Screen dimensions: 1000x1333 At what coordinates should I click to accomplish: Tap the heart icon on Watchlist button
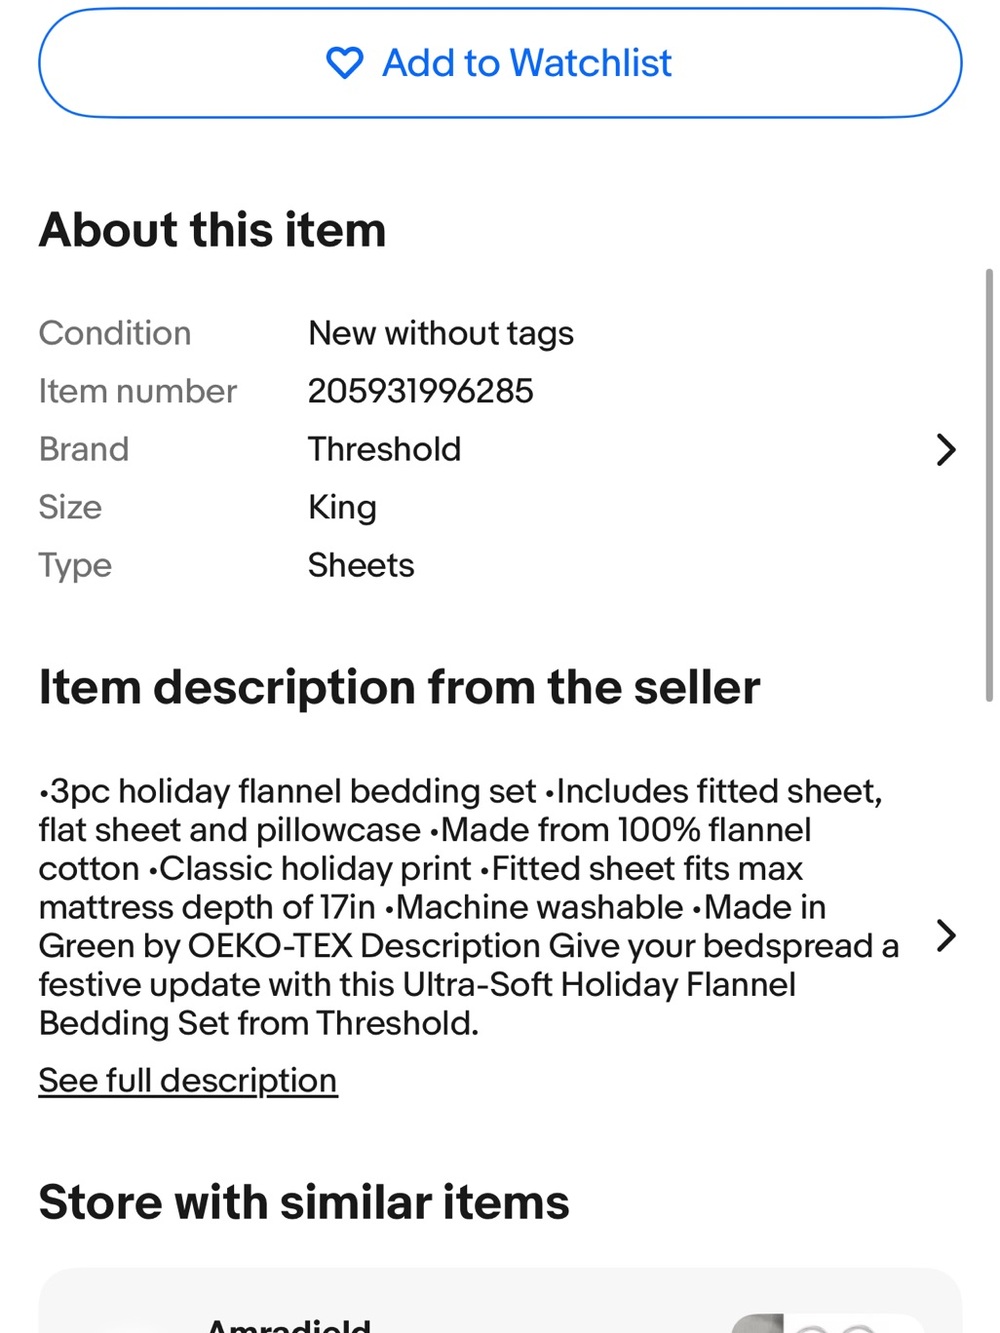point(345,63)
